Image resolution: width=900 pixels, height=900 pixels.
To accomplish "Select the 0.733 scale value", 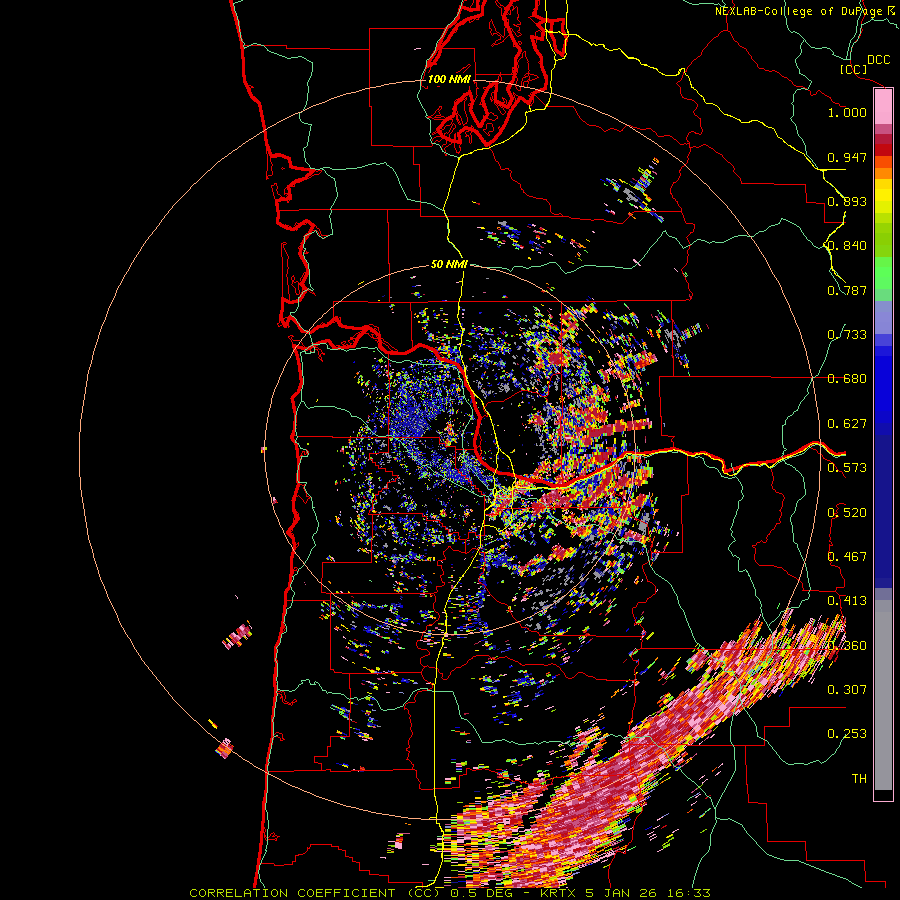I will click(847, 335).
